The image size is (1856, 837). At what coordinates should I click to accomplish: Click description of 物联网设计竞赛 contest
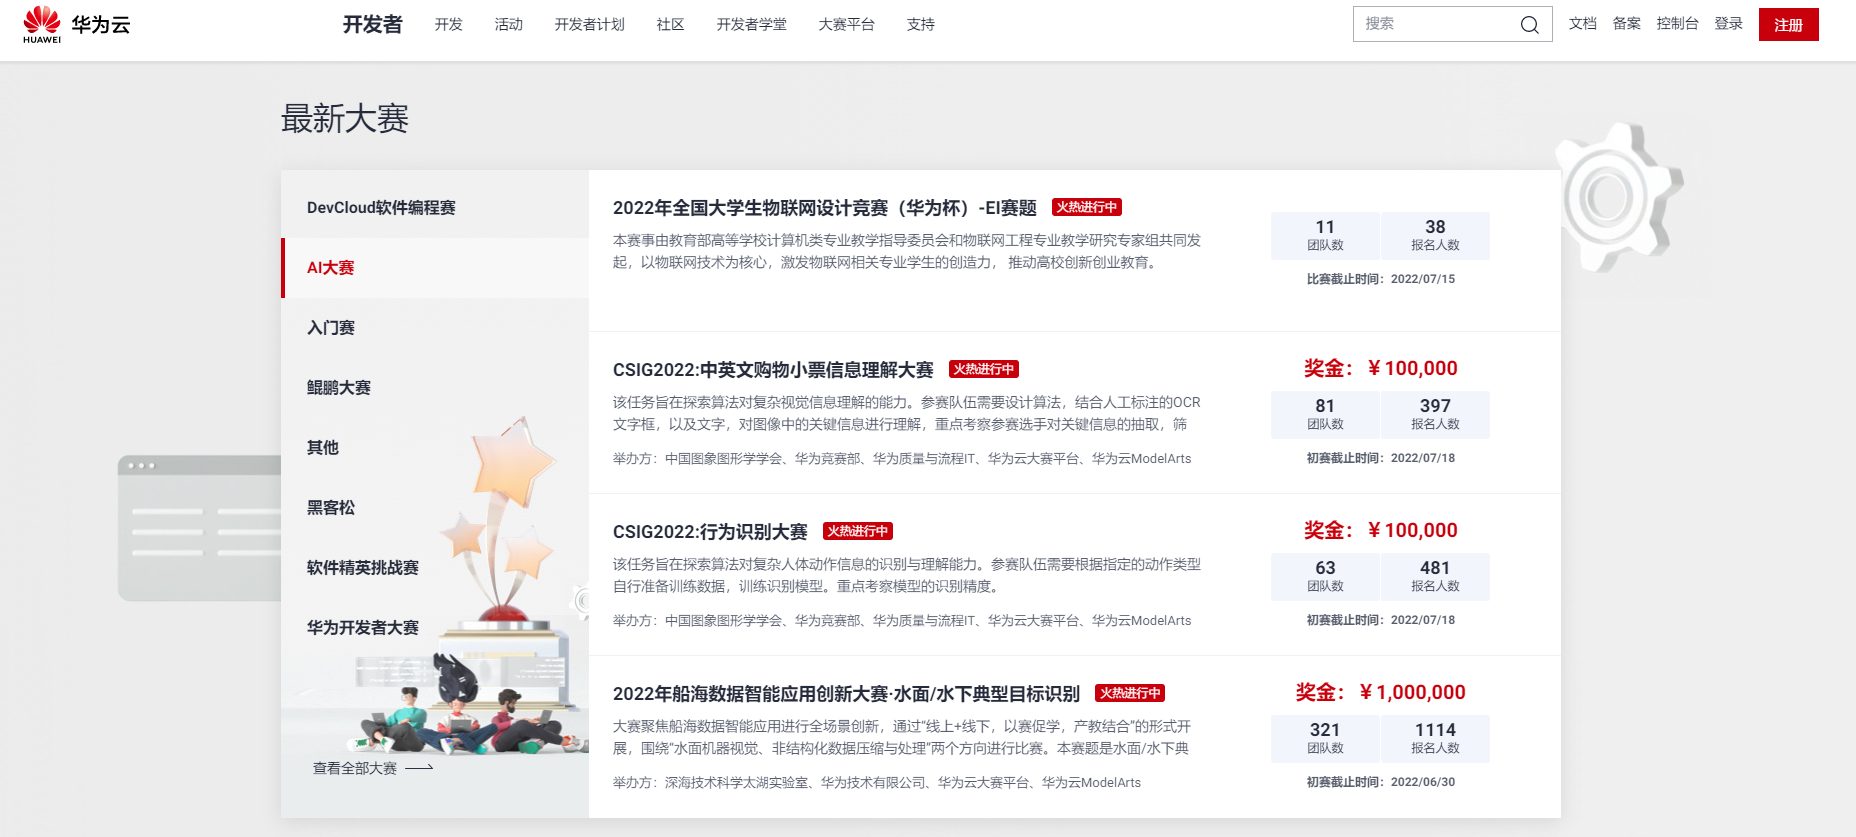click(907, 251)
